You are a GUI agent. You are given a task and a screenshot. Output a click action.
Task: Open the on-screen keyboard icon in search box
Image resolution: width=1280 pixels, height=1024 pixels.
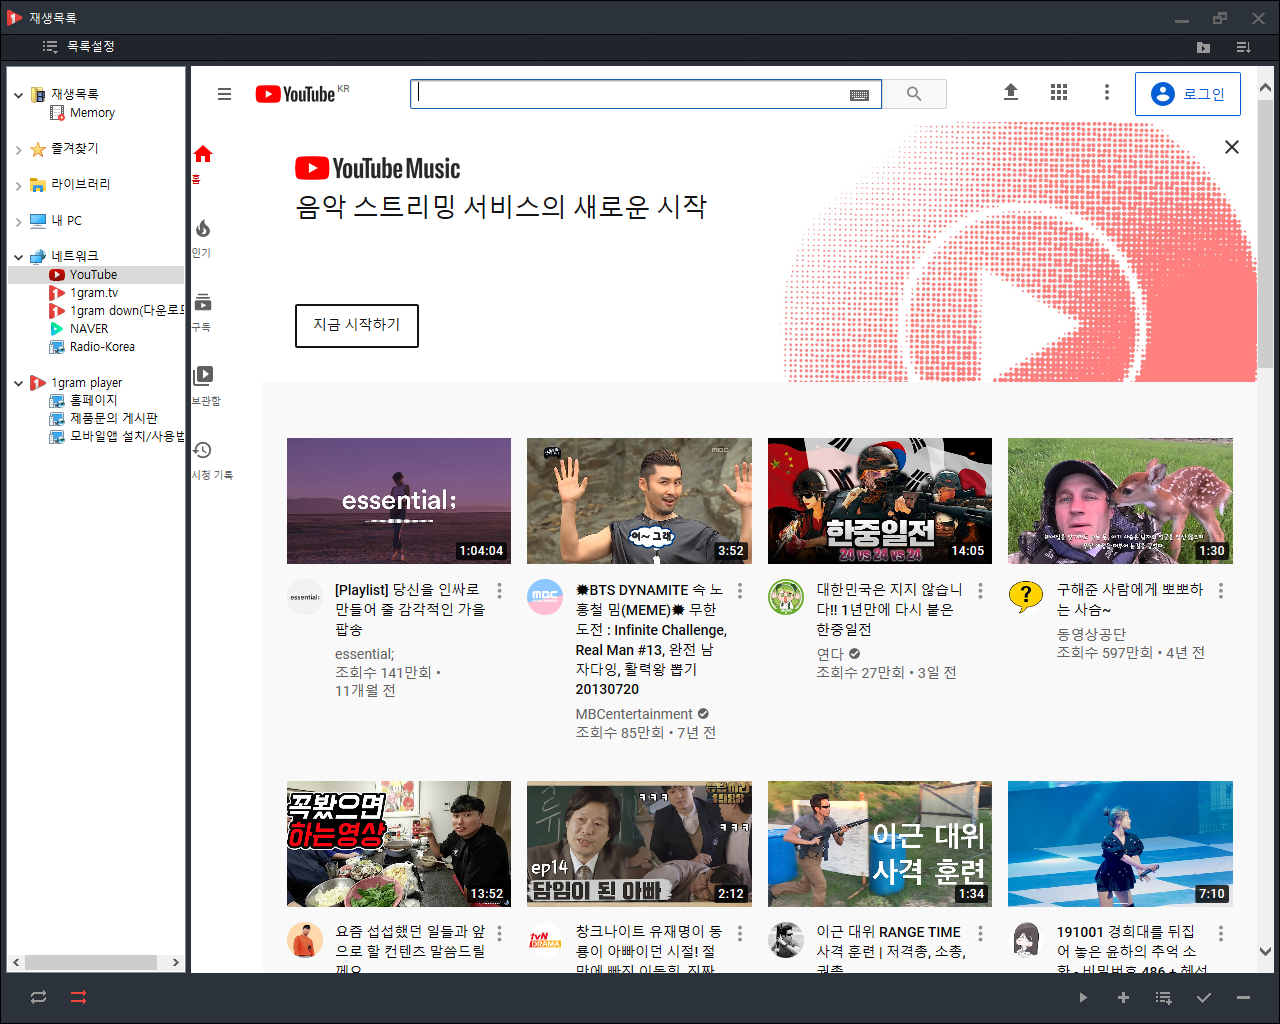point(859,94)
